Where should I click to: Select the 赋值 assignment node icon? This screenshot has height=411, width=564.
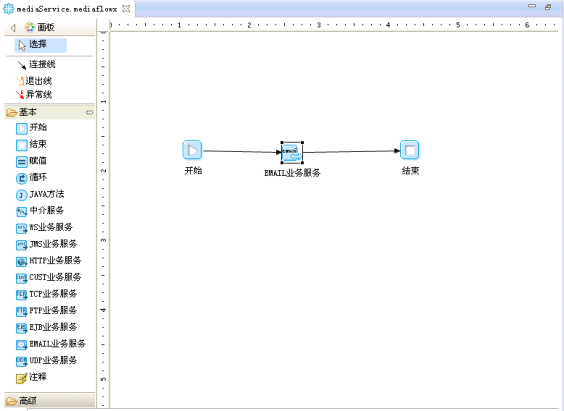22,162
